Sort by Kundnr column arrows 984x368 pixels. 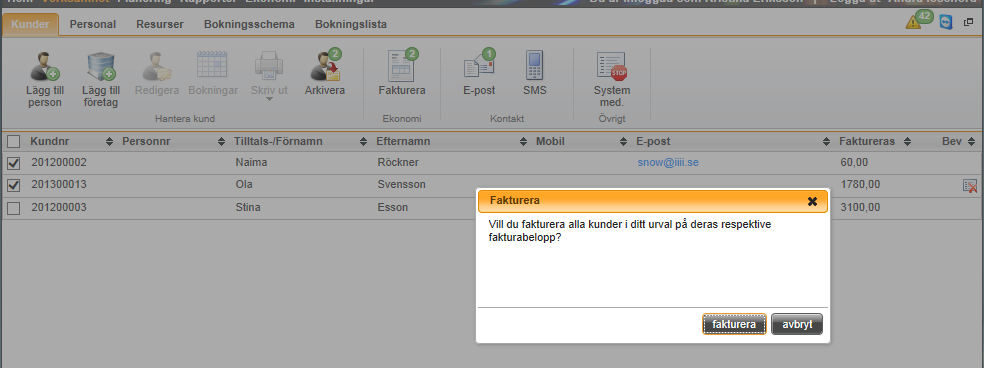(x=109, y=142)
